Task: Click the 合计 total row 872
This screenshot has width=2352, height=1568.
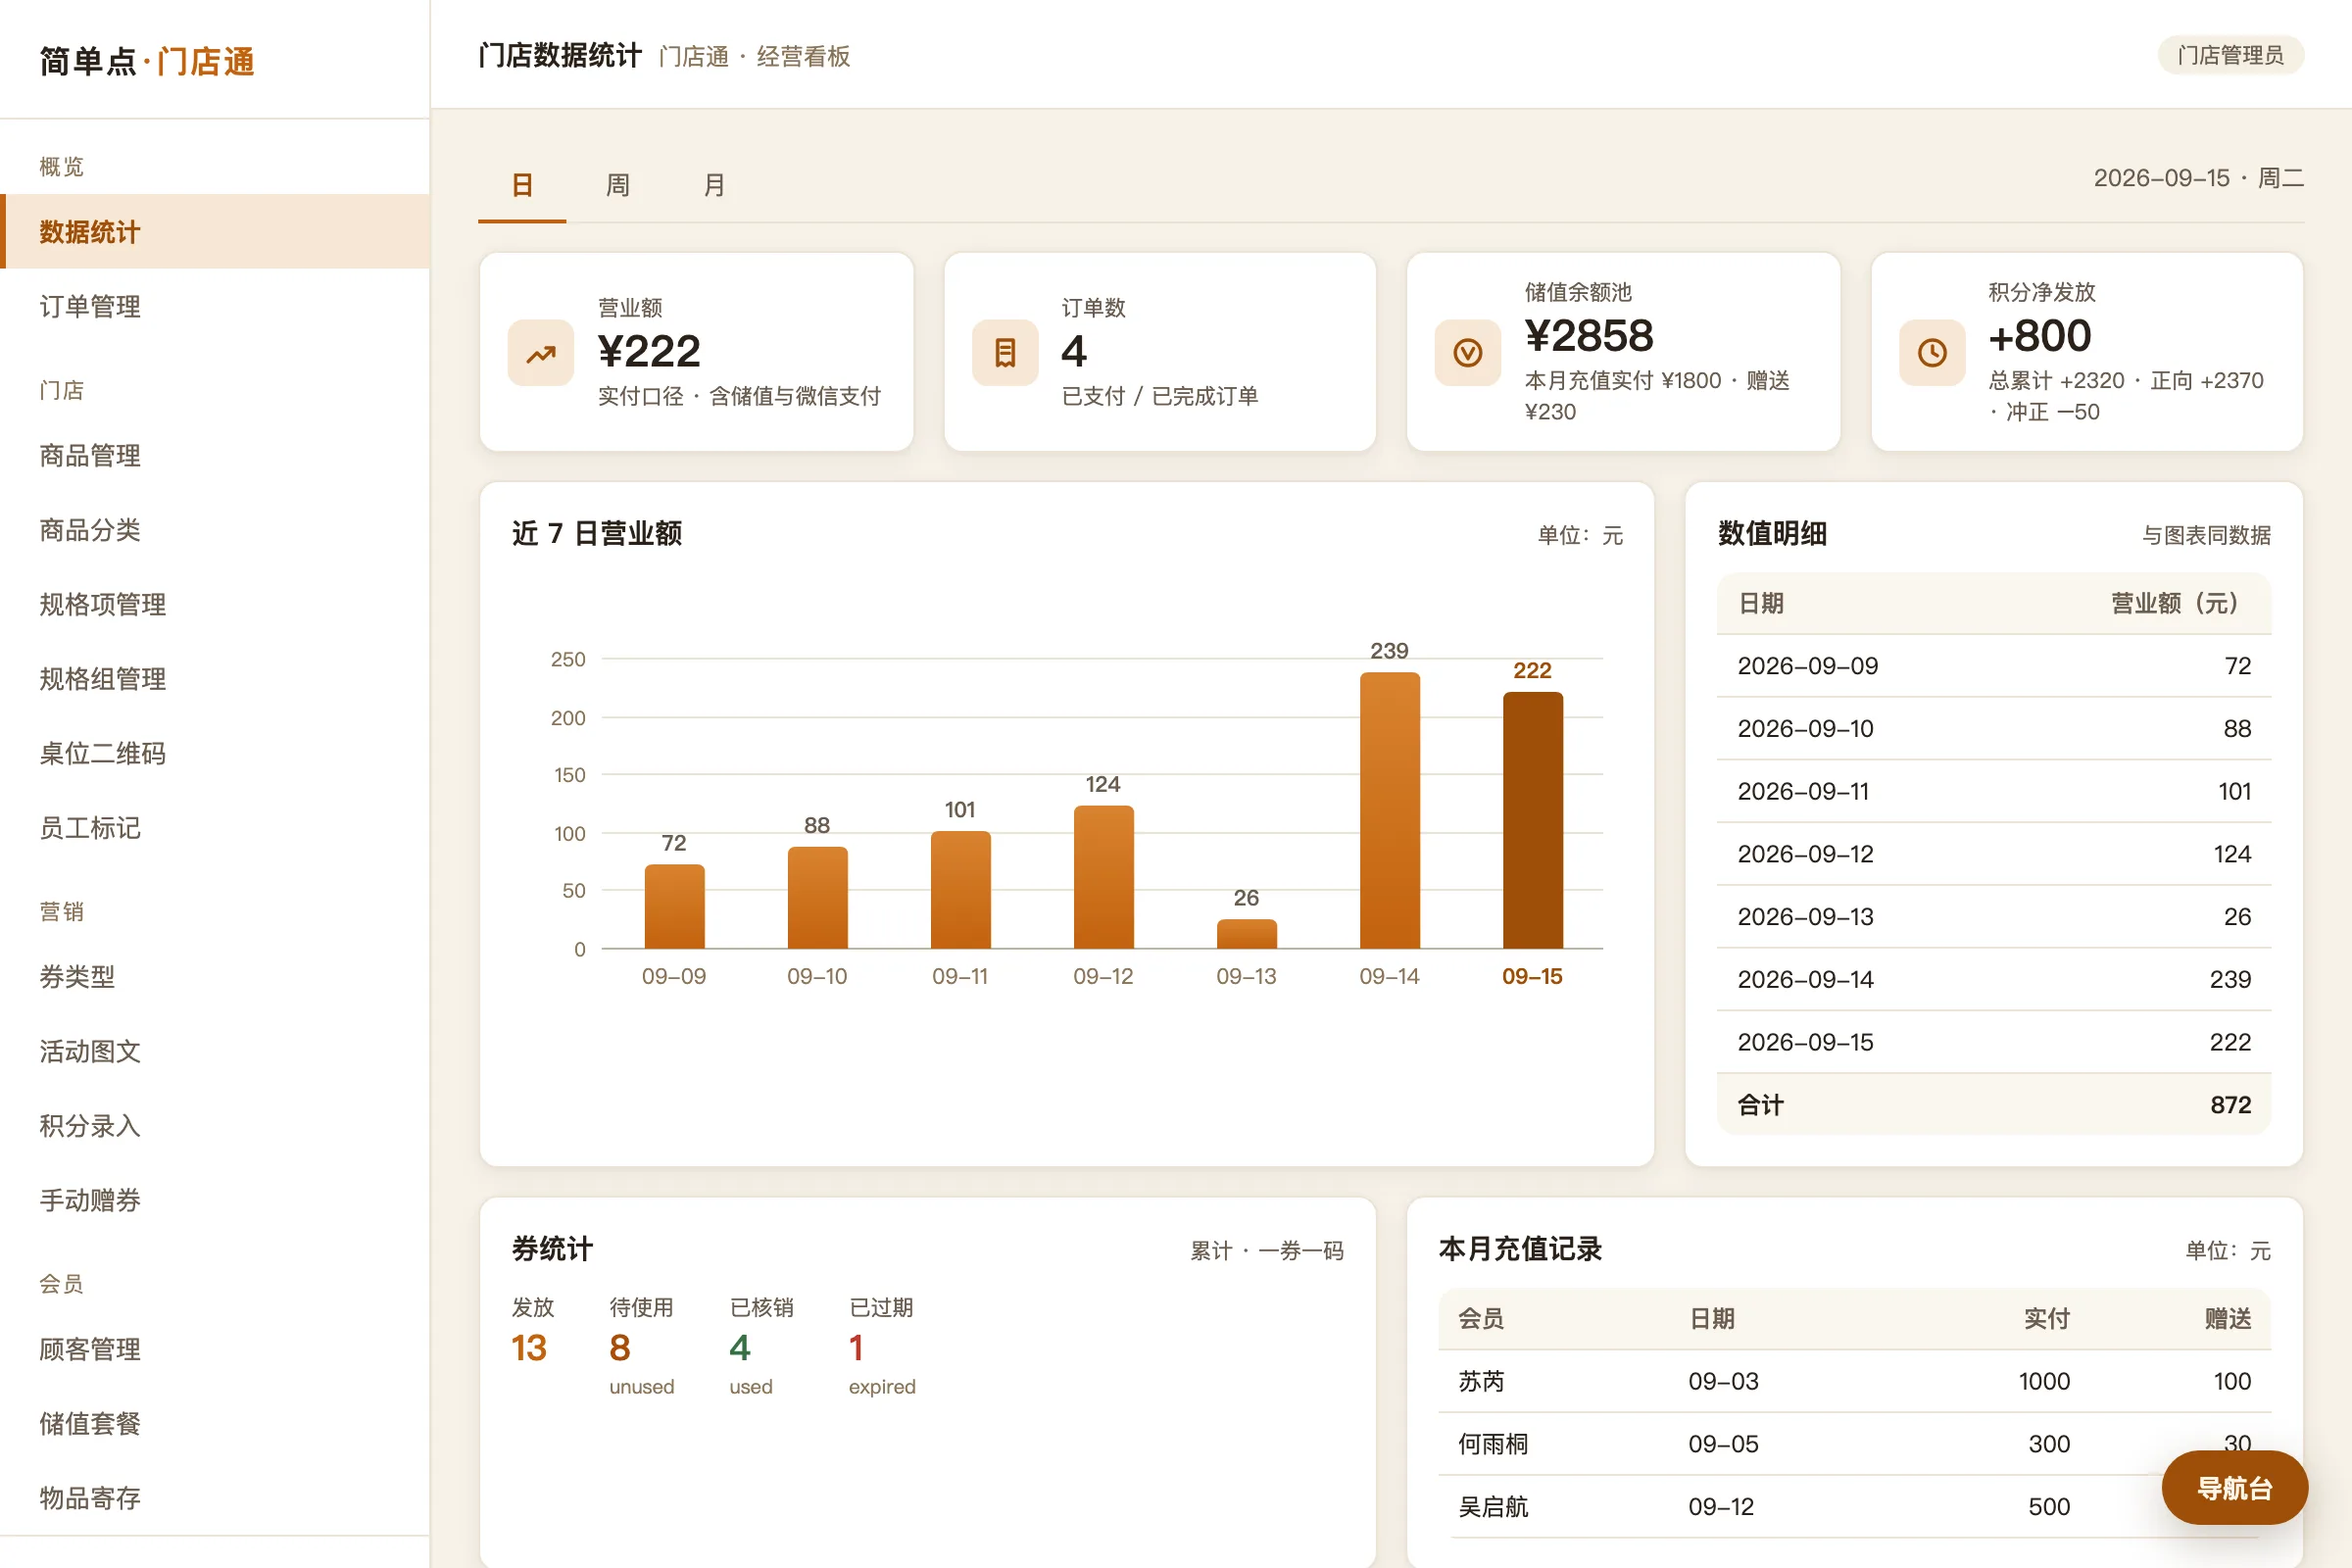Action: coord(1993,1105)
